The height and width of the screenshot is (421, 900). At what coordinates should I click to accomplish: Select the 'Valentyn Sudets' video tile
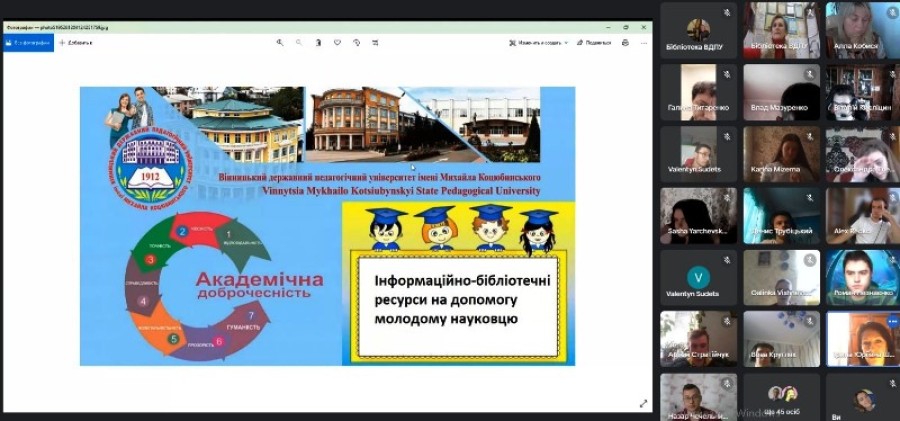tap(699, 154)
